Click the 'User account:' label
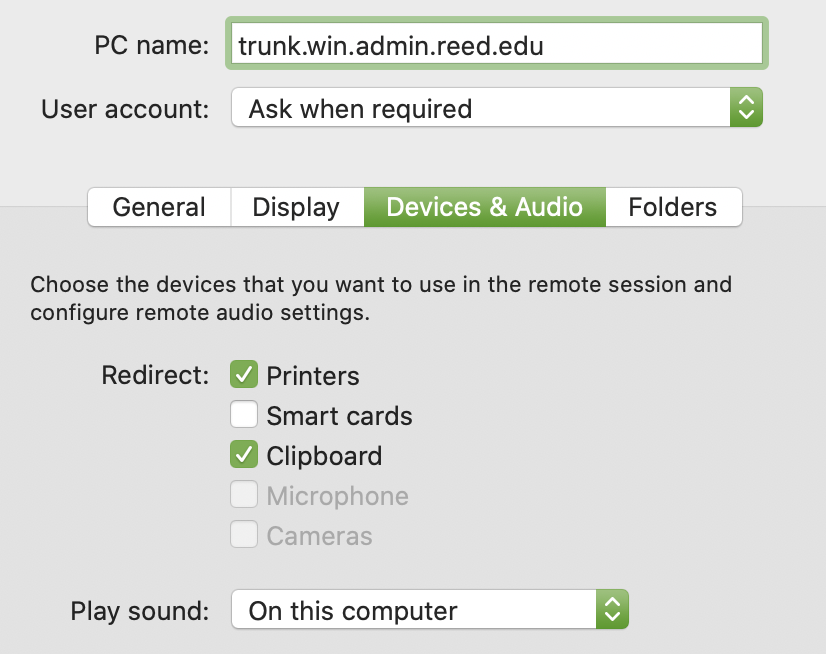 125,108
